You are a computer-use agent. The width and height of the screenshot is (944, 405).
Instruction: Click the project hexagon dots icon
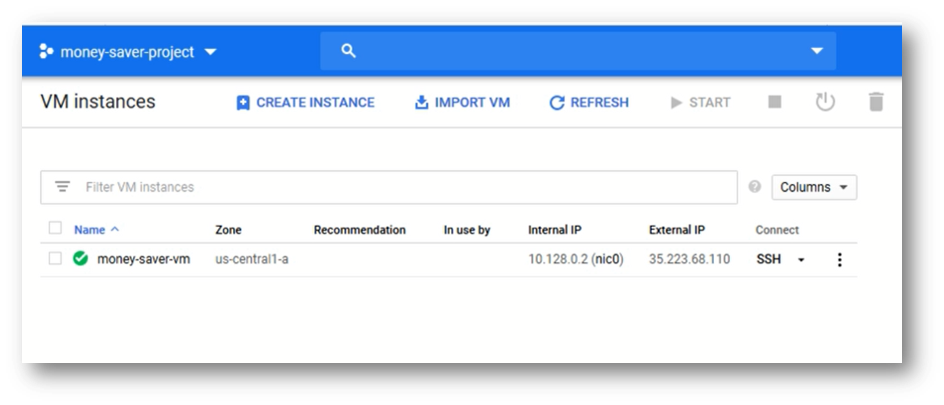(46, 52)
